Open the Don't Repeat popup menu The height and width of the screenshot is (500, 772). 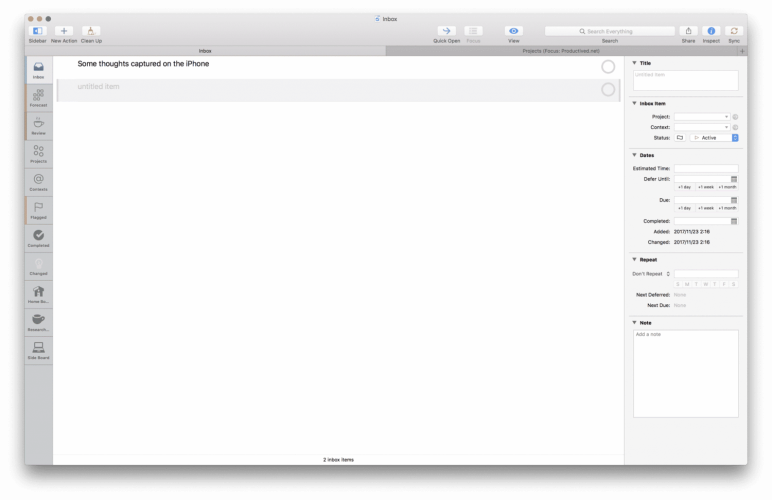[x=651, y=274]
